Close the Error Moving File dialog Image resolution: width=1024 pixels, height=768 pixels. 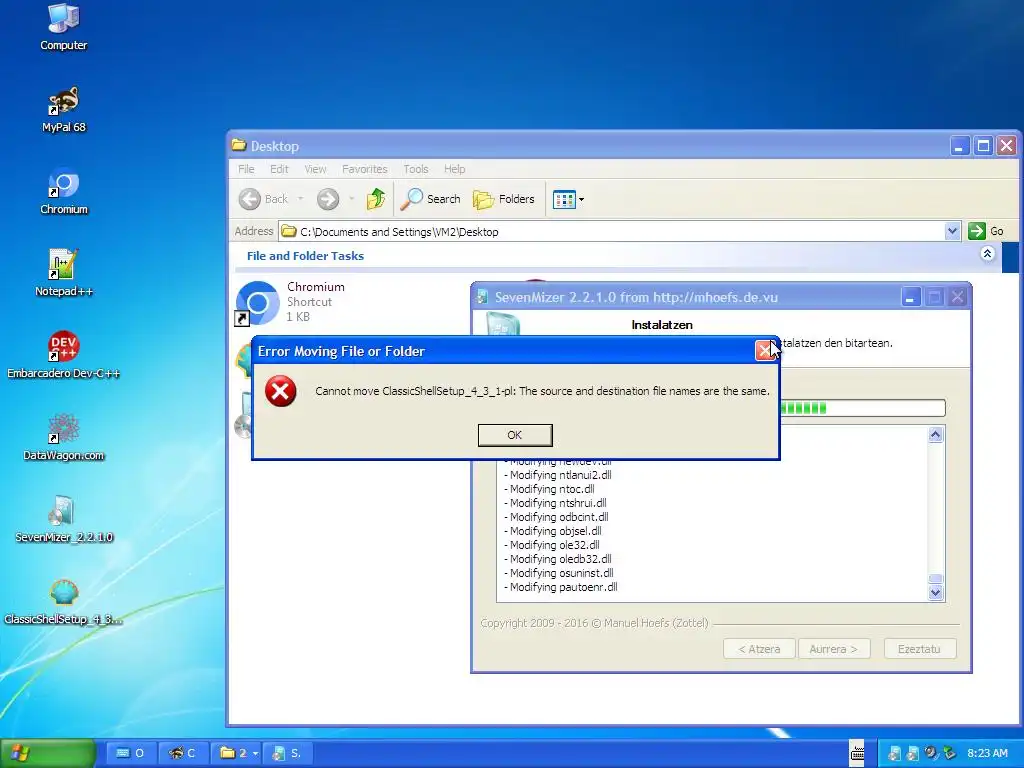765,351
